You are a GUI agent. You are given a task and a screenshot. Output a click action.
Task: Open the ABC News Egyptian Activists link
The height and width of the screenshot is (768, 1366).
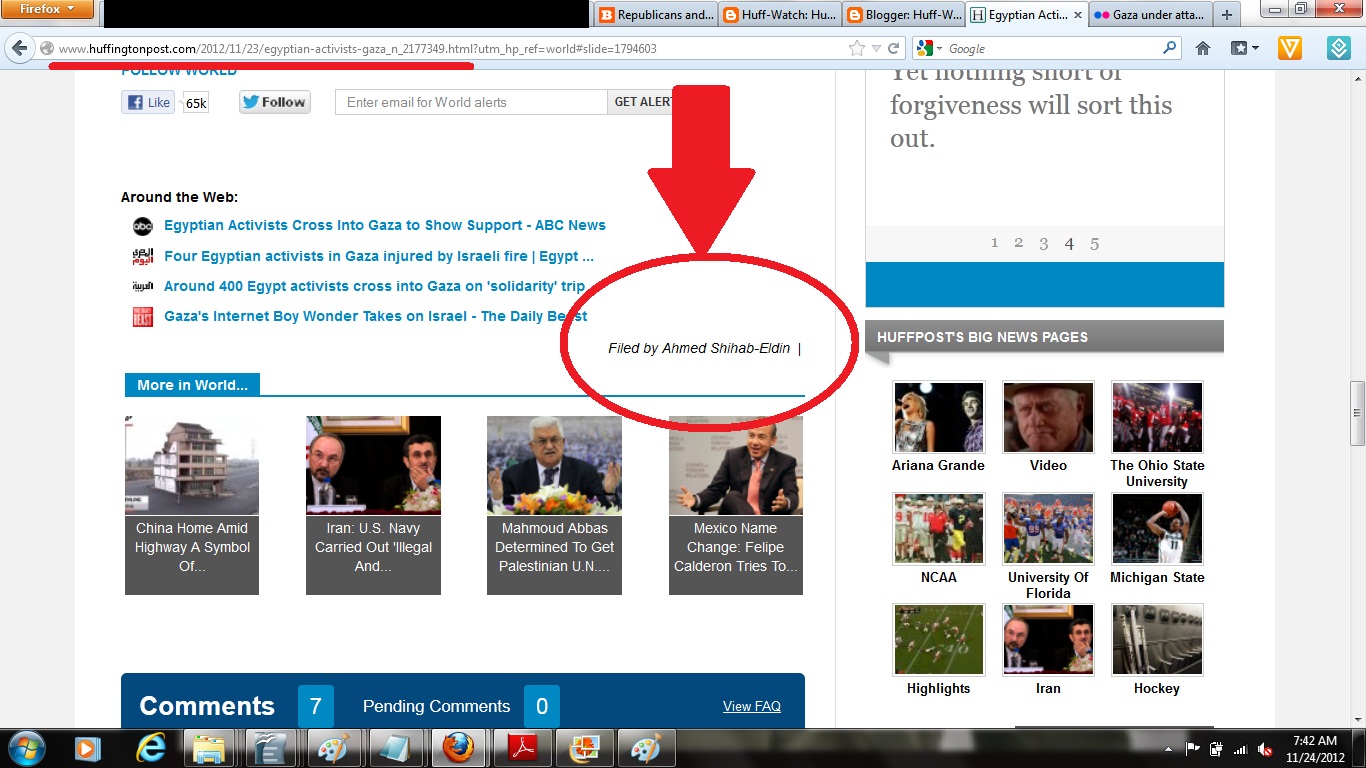(x=385, y=225)
